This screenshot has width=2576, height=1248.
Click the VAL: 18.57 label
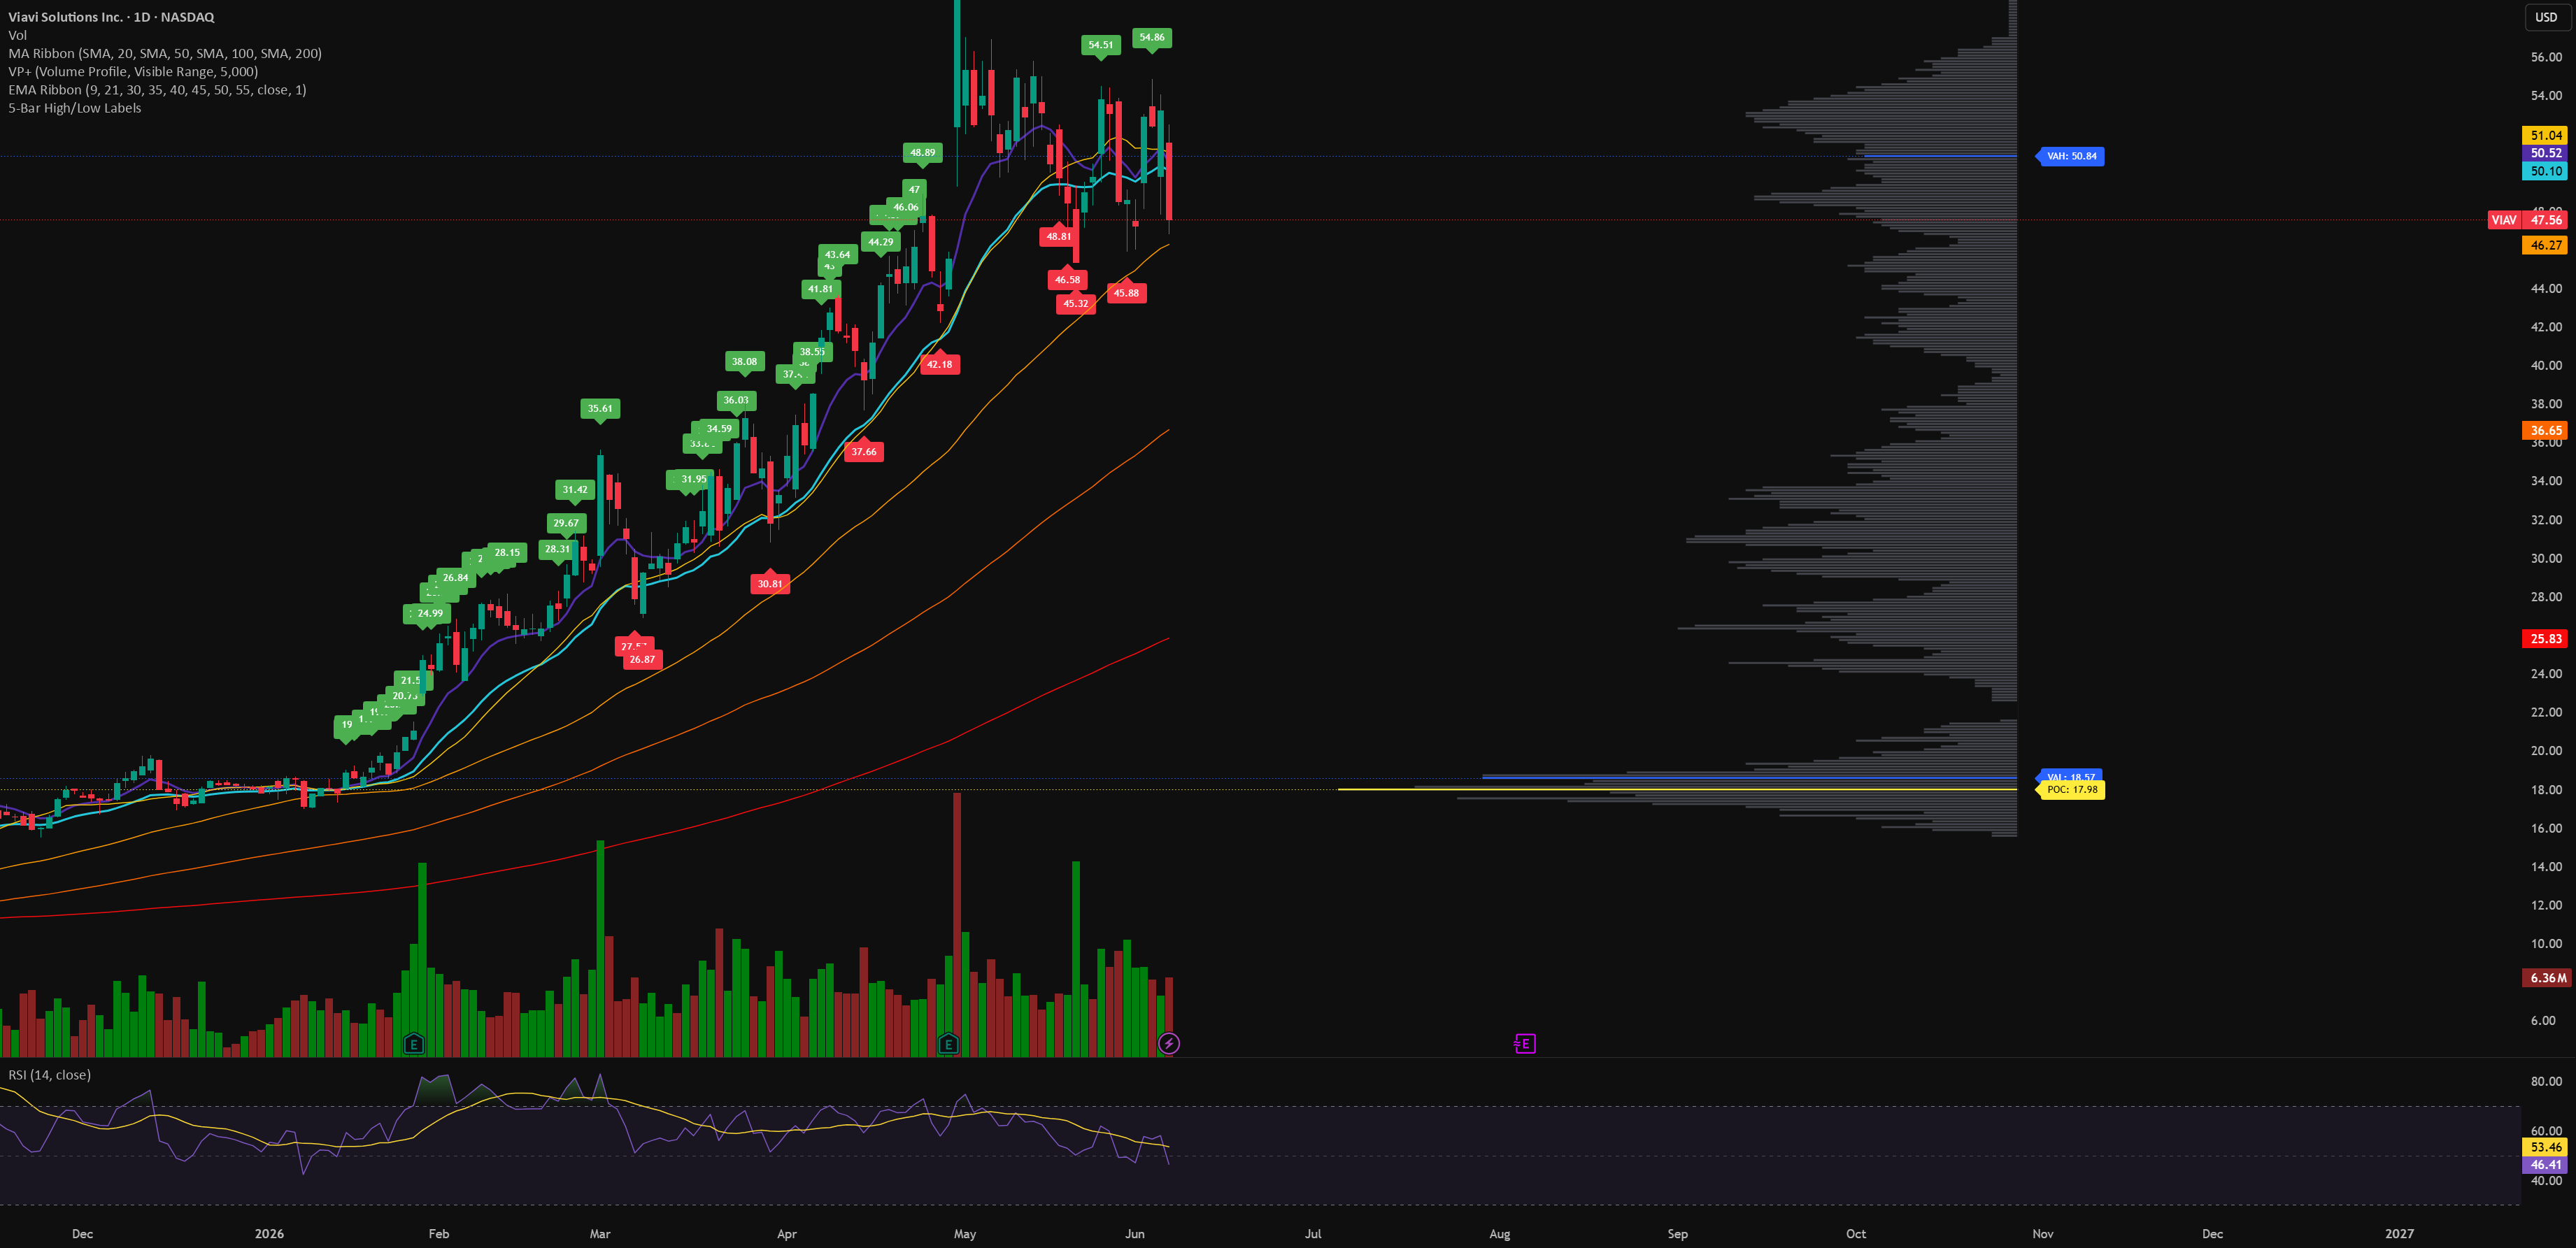click(2070, 776)
